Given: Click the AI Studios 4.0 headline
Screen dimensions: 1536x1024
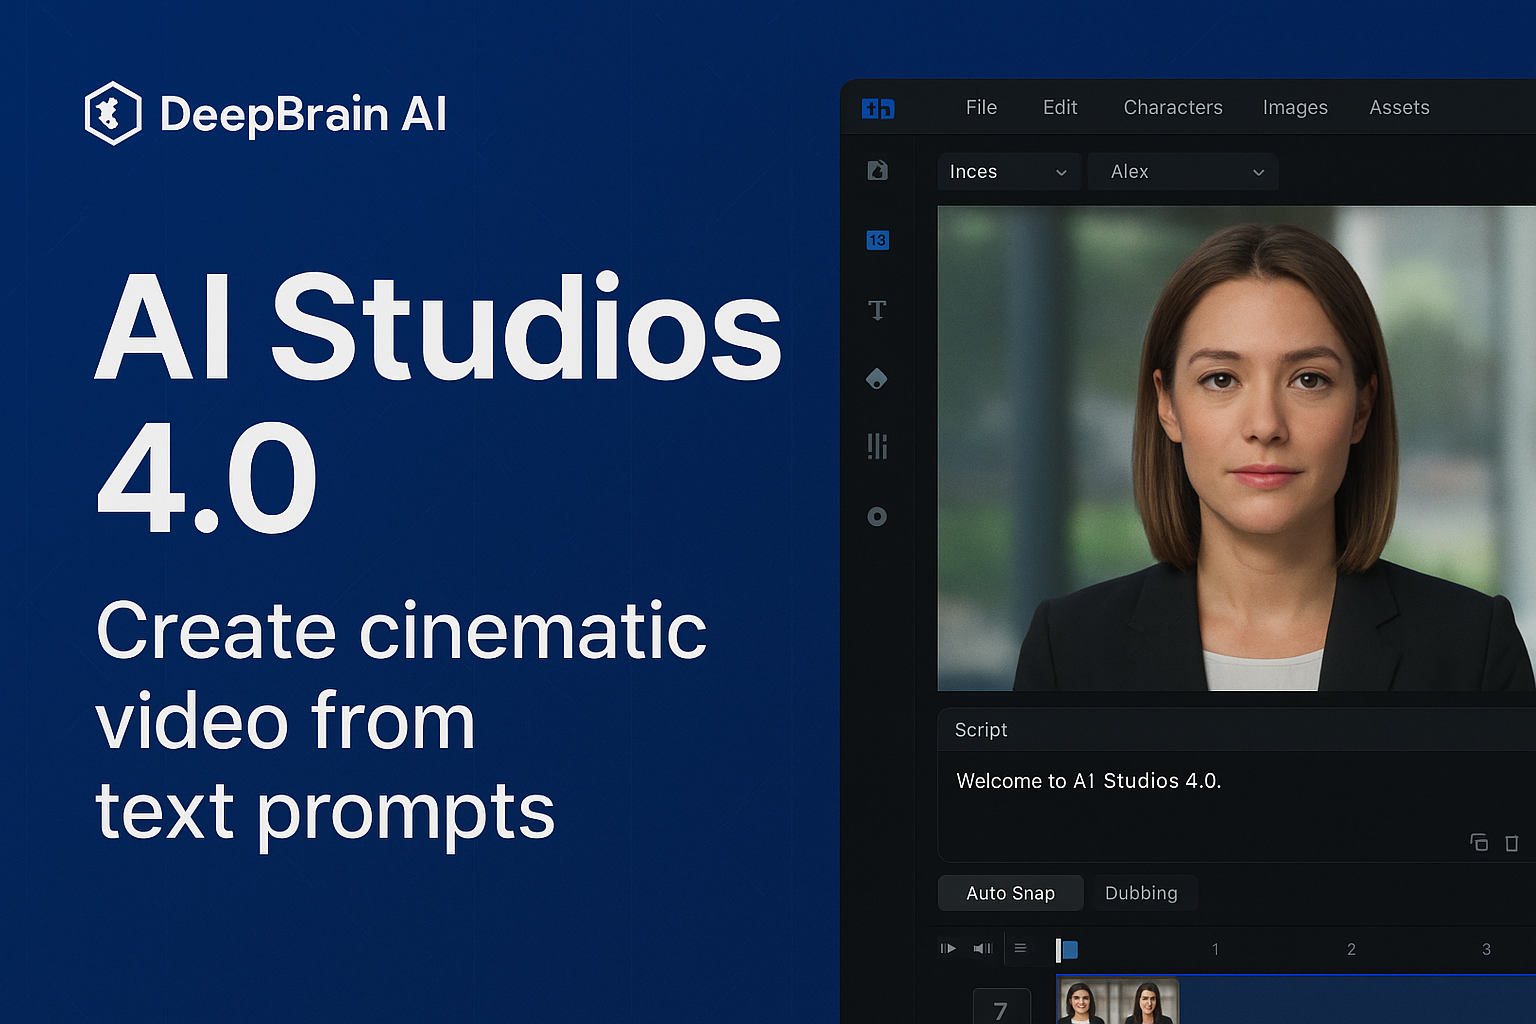Looking at the screenshot, I should 438,402.
